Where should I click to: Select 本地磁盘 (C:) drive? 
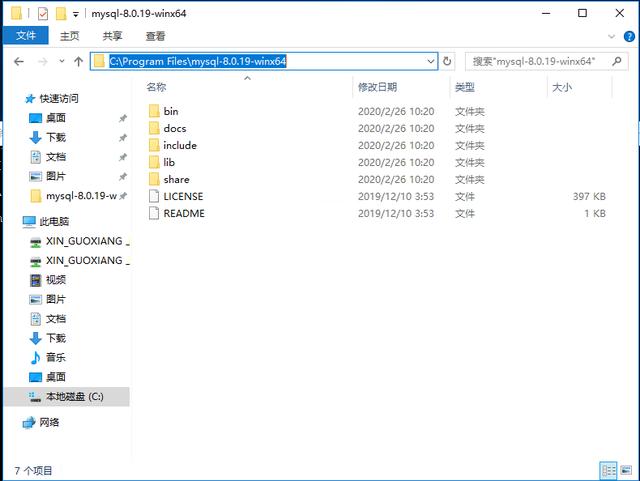click(x=67, y=396)
